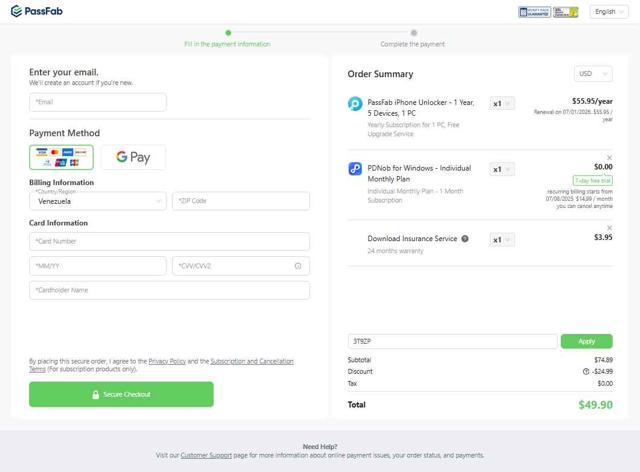640x472 pixels.
Task: Select the credit card payment method
Action: [61, 157]
